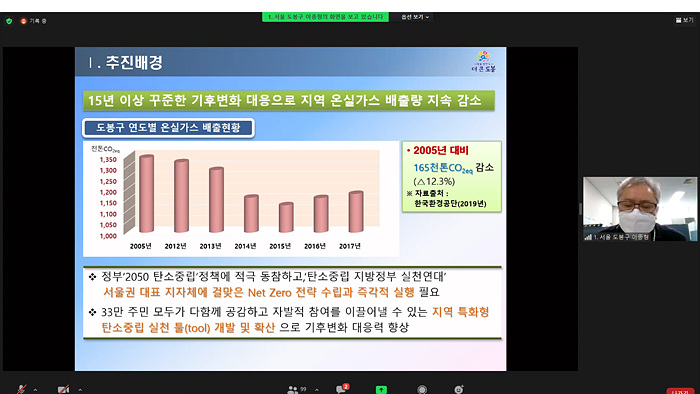700x394 pixels.
Task: Click the 1,350 value on the y-axis
Action: click(x=108, y=159)
